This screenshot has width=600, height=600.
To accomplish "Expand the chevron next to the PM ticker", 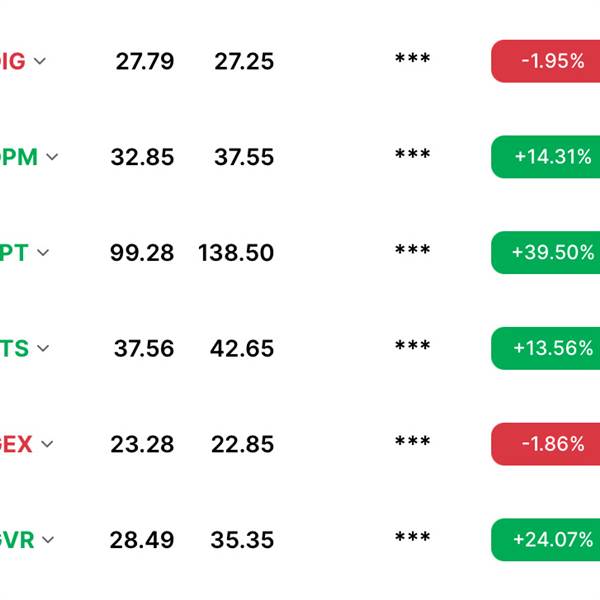I will 52,157.
